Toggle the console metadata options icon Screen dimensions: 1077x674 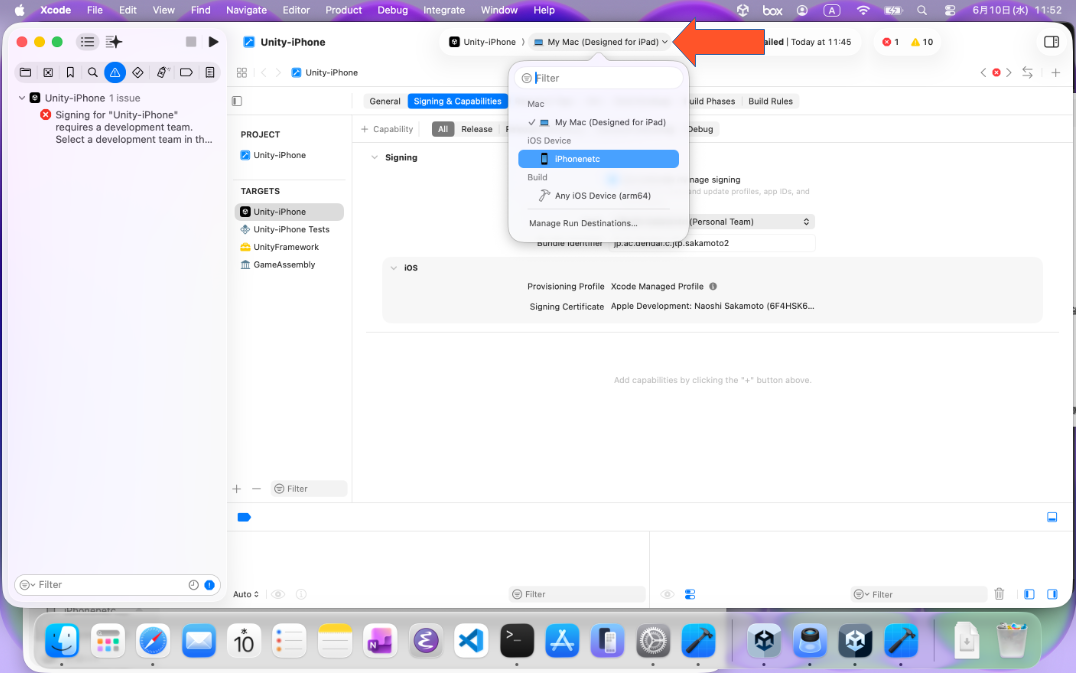(x=690, y=594)
